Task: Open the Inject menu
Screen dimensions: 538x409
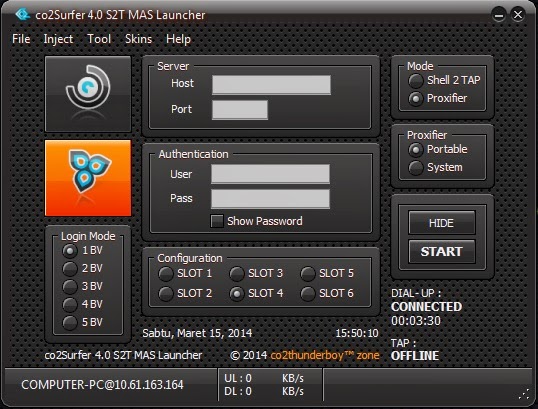Action: pyautogui.click(x=58, y=39)
